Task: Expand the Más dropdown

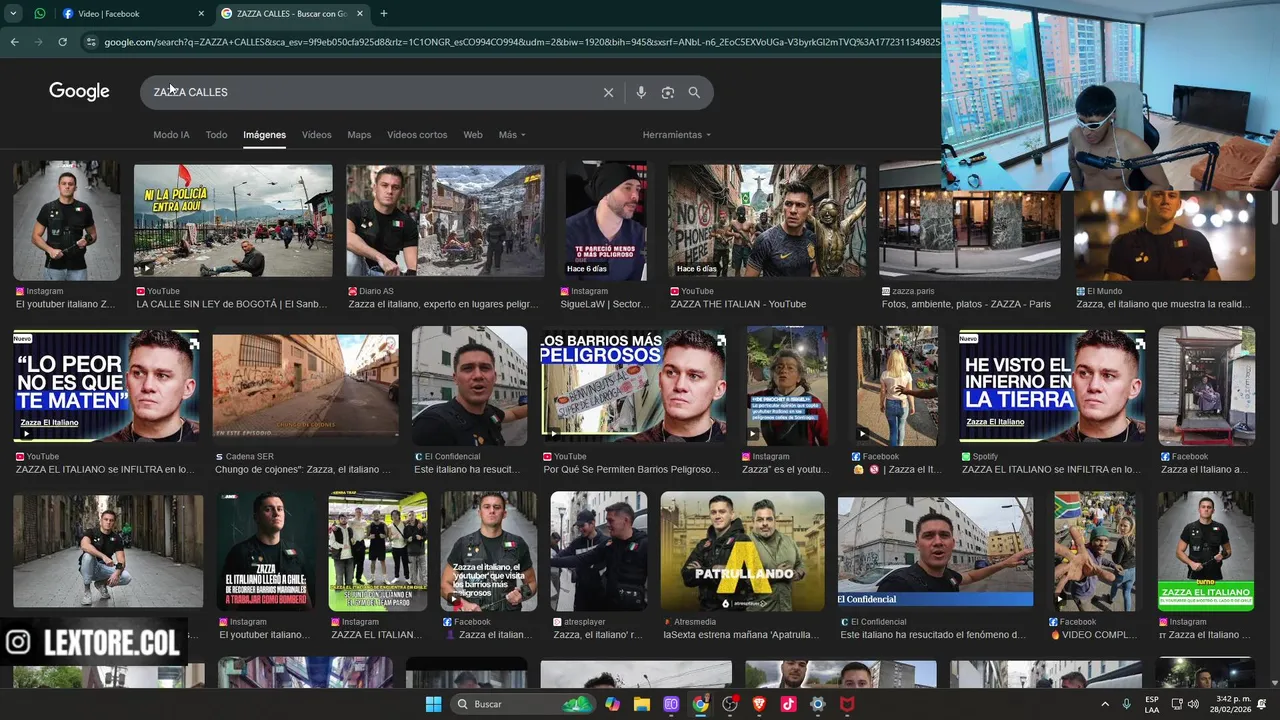Action: 512,135
